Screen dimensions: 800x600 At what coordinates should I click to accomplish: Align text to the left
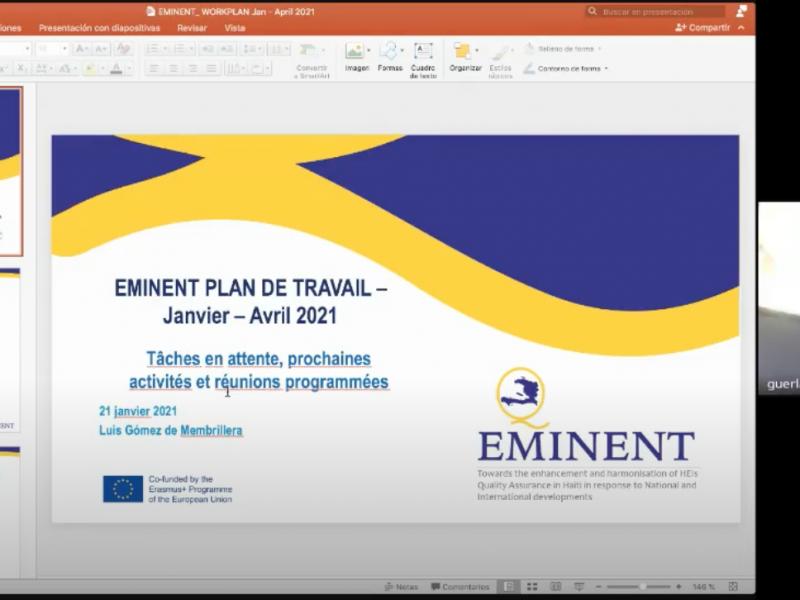click(154, 68)
